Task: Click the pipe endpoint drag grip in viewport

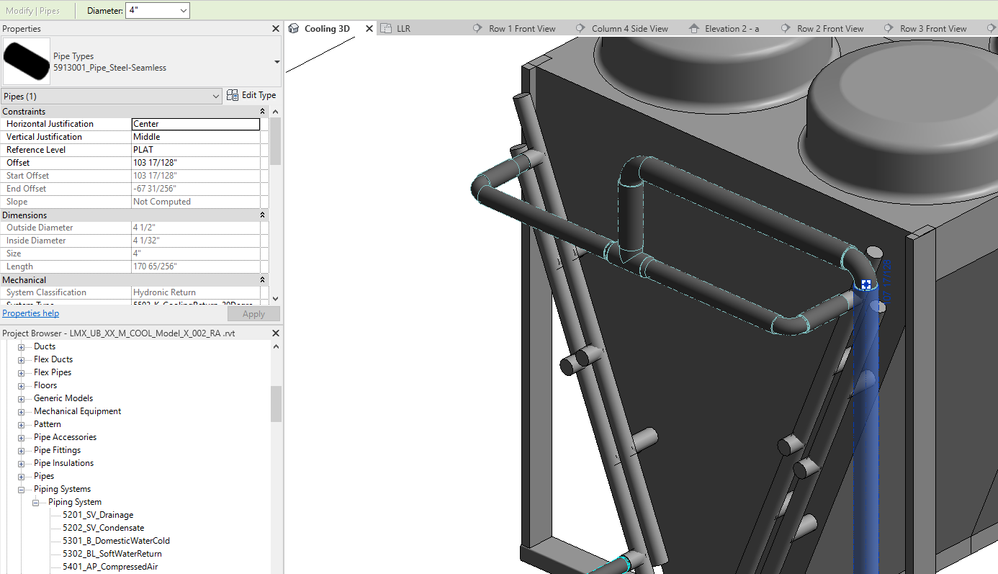Action: 866,284
